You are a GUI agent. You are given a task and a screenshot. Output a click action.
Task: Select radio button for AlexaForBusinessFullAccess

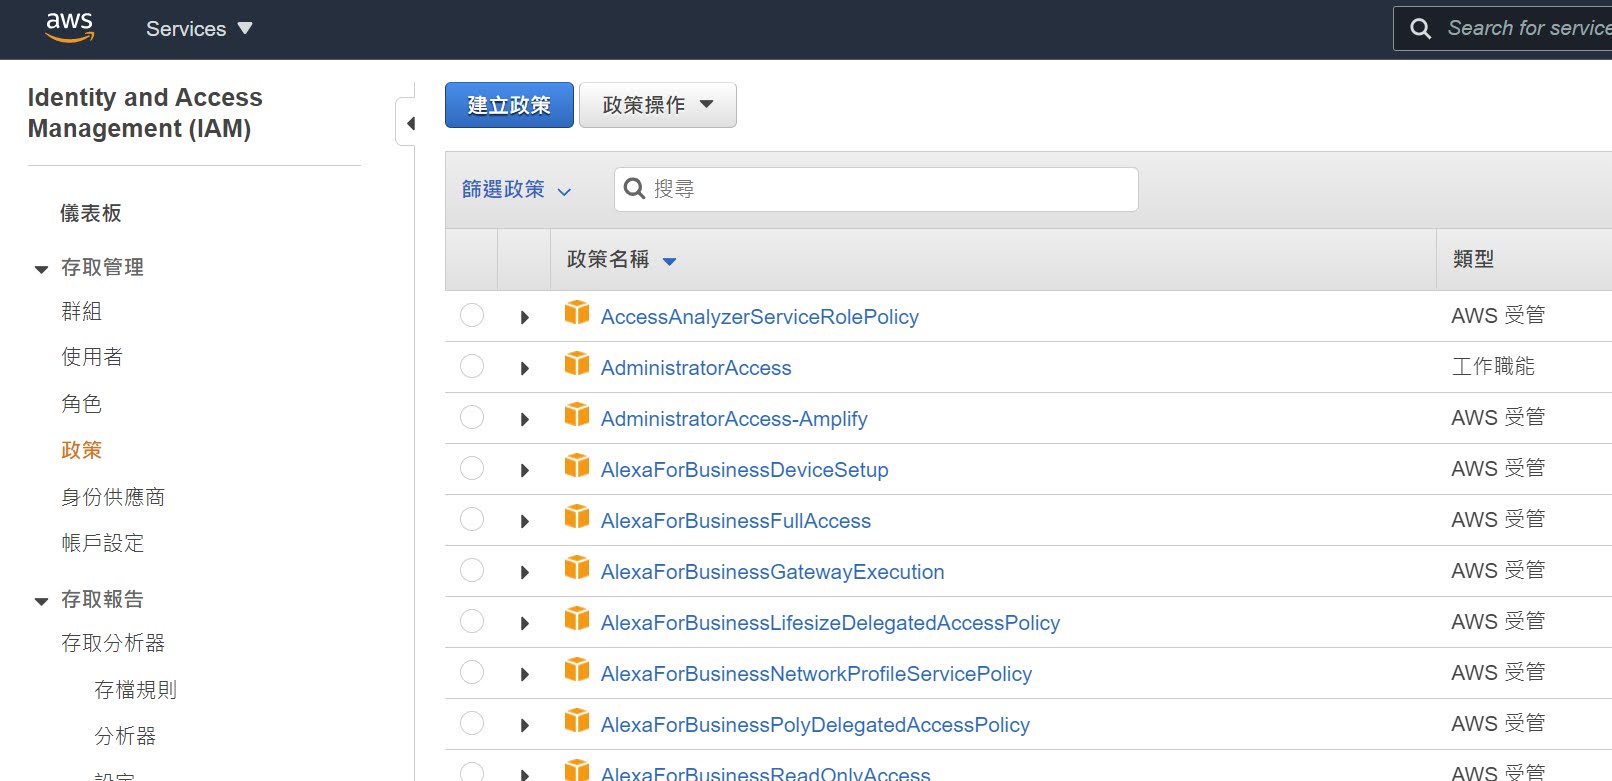coord(472,519)
